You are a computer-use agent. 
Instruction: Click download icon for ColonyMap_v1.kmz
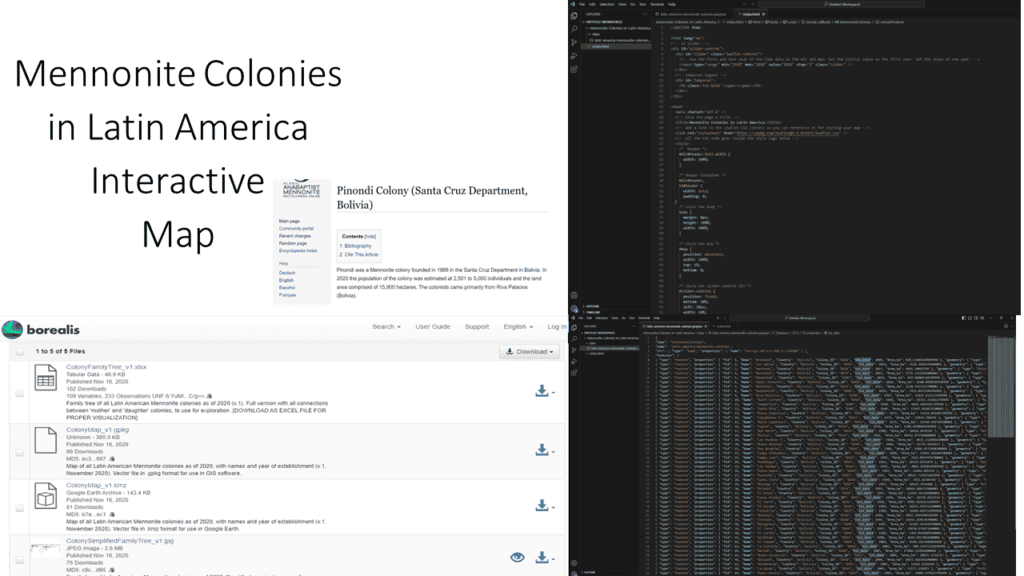pyautogui.click(x=543, y=506)
